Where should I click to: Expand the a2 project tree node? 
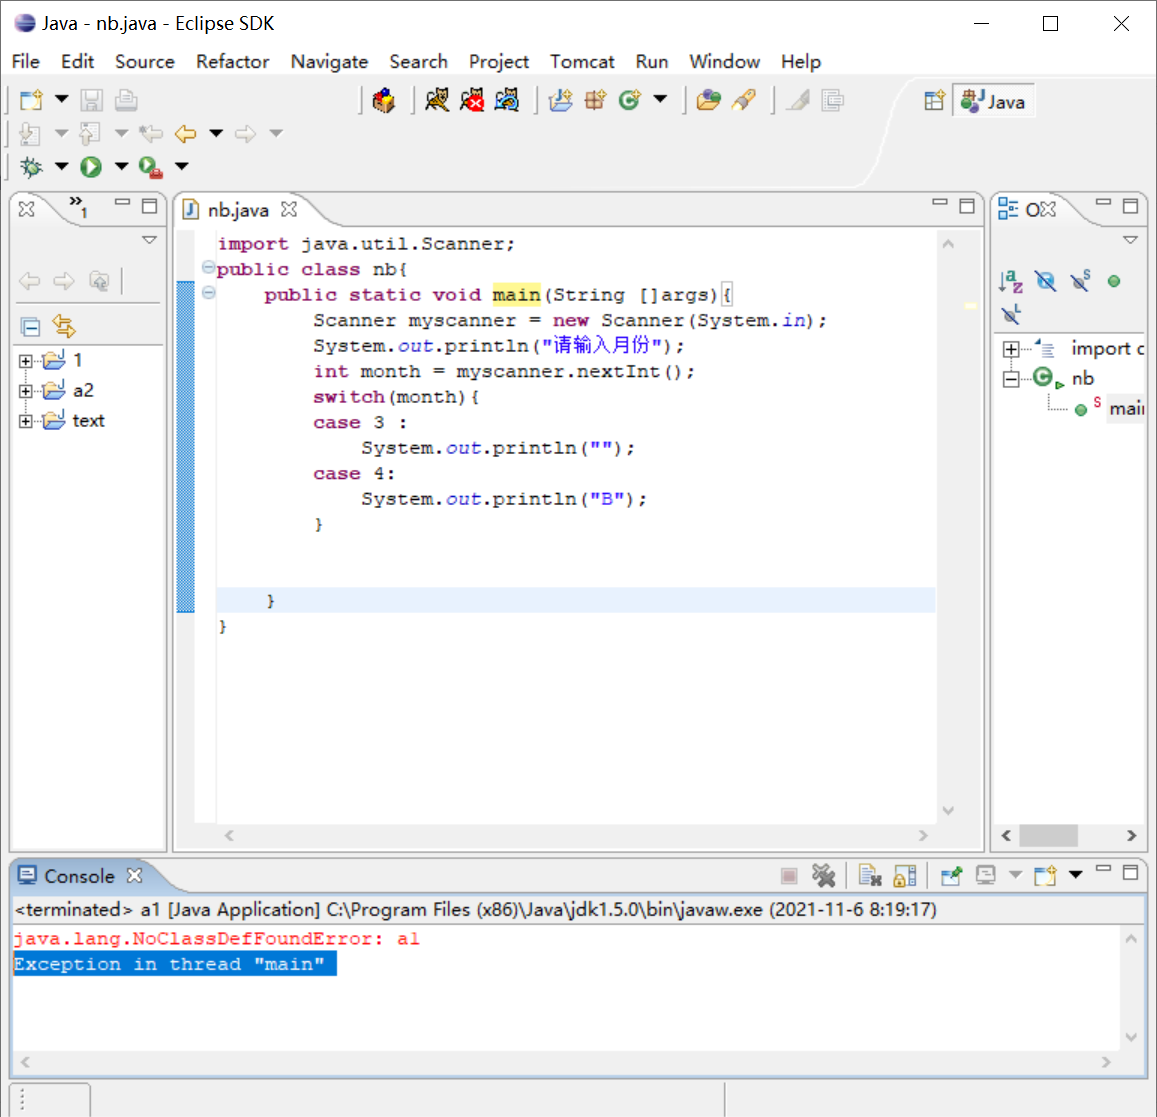click(26, 391)
